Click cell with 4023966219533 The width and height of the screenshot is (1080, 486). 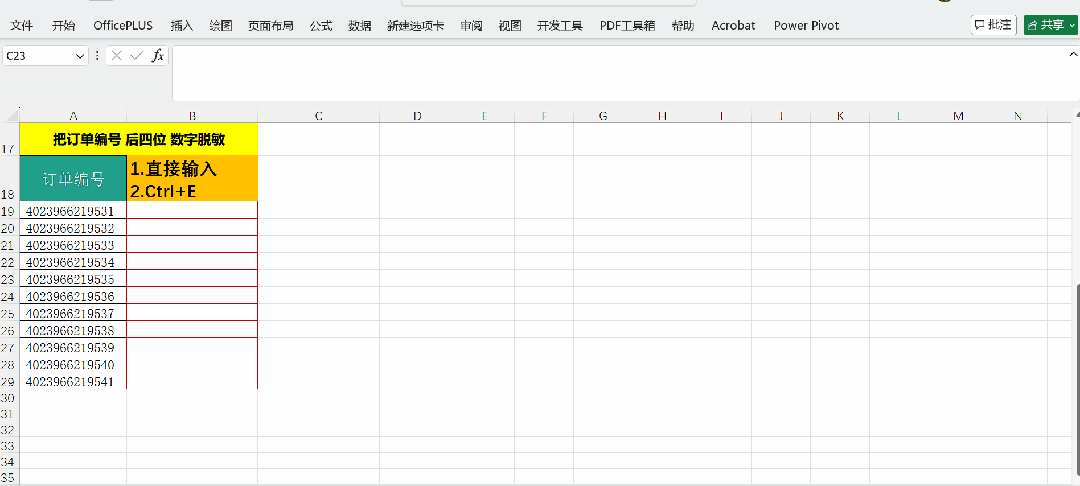(x=73, y=244)
